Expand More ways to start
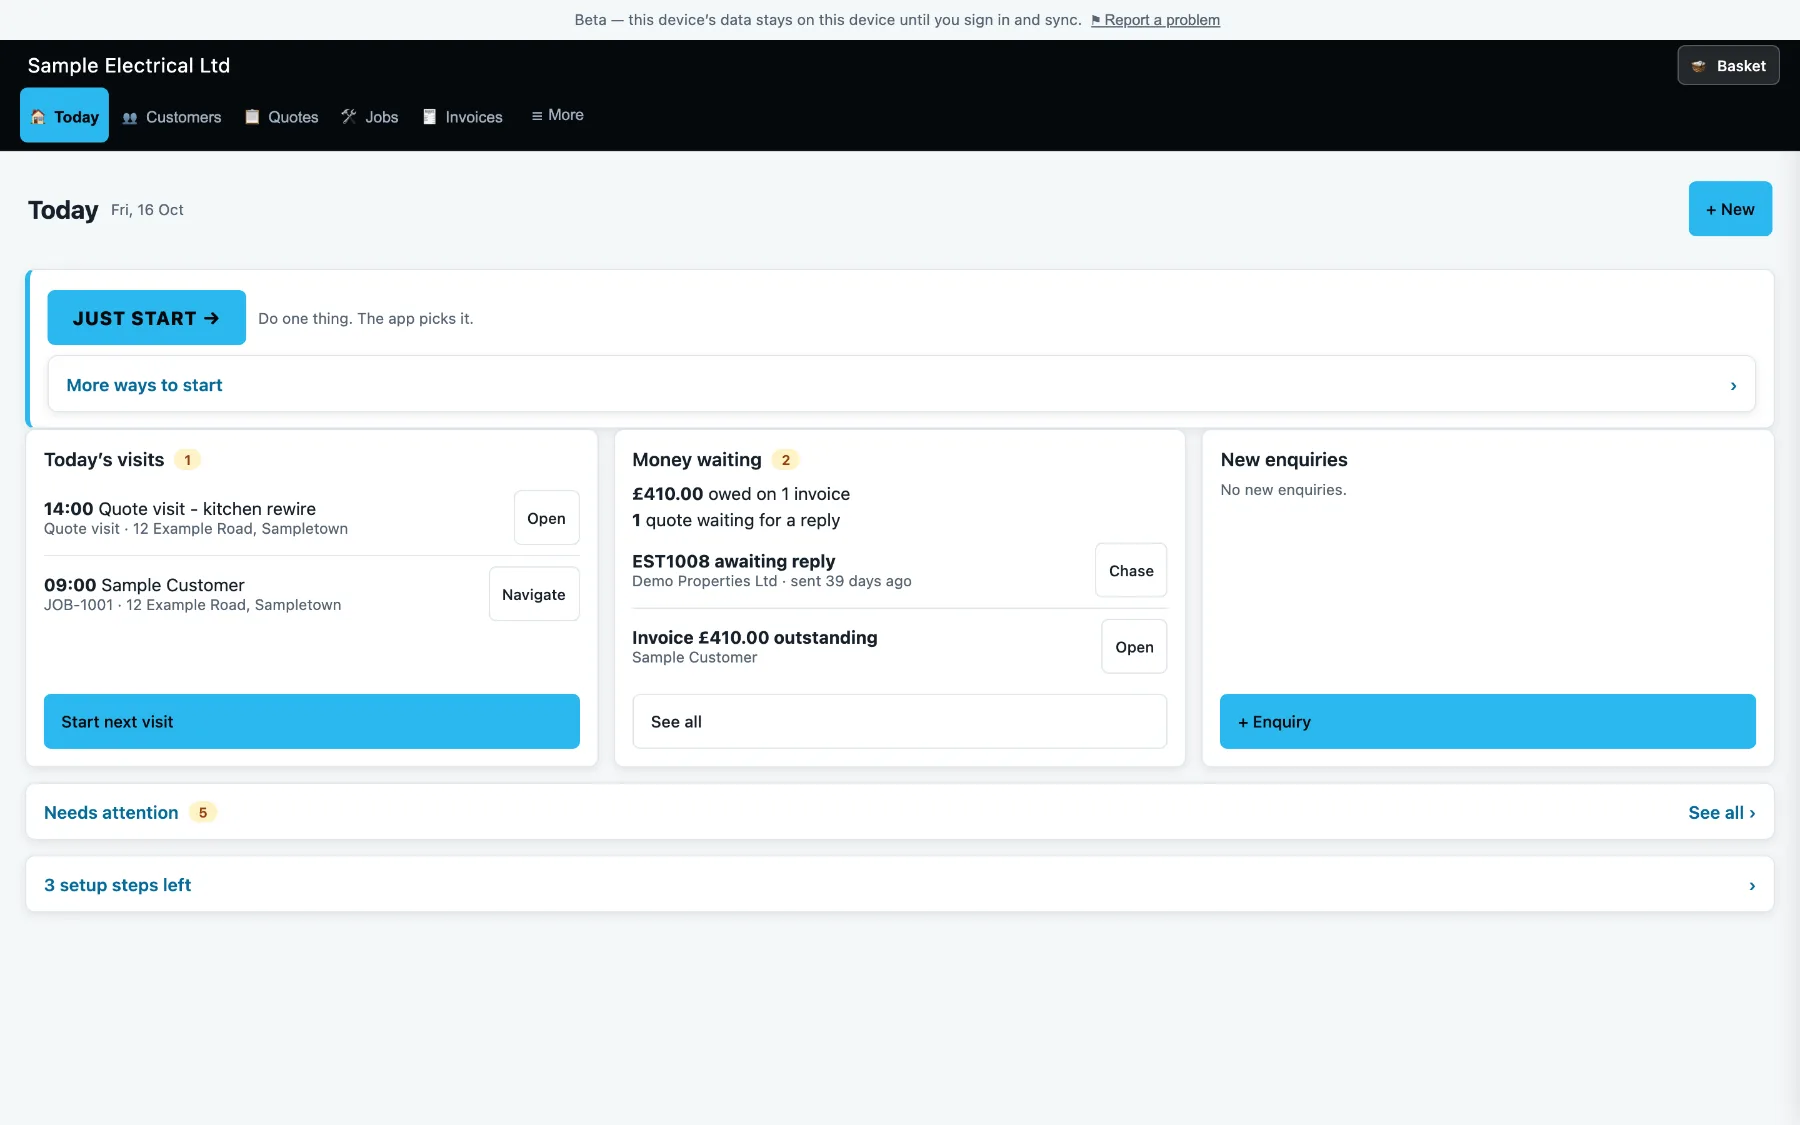The height and width of the screenshot is (1125, 1800). coord(901,384)
